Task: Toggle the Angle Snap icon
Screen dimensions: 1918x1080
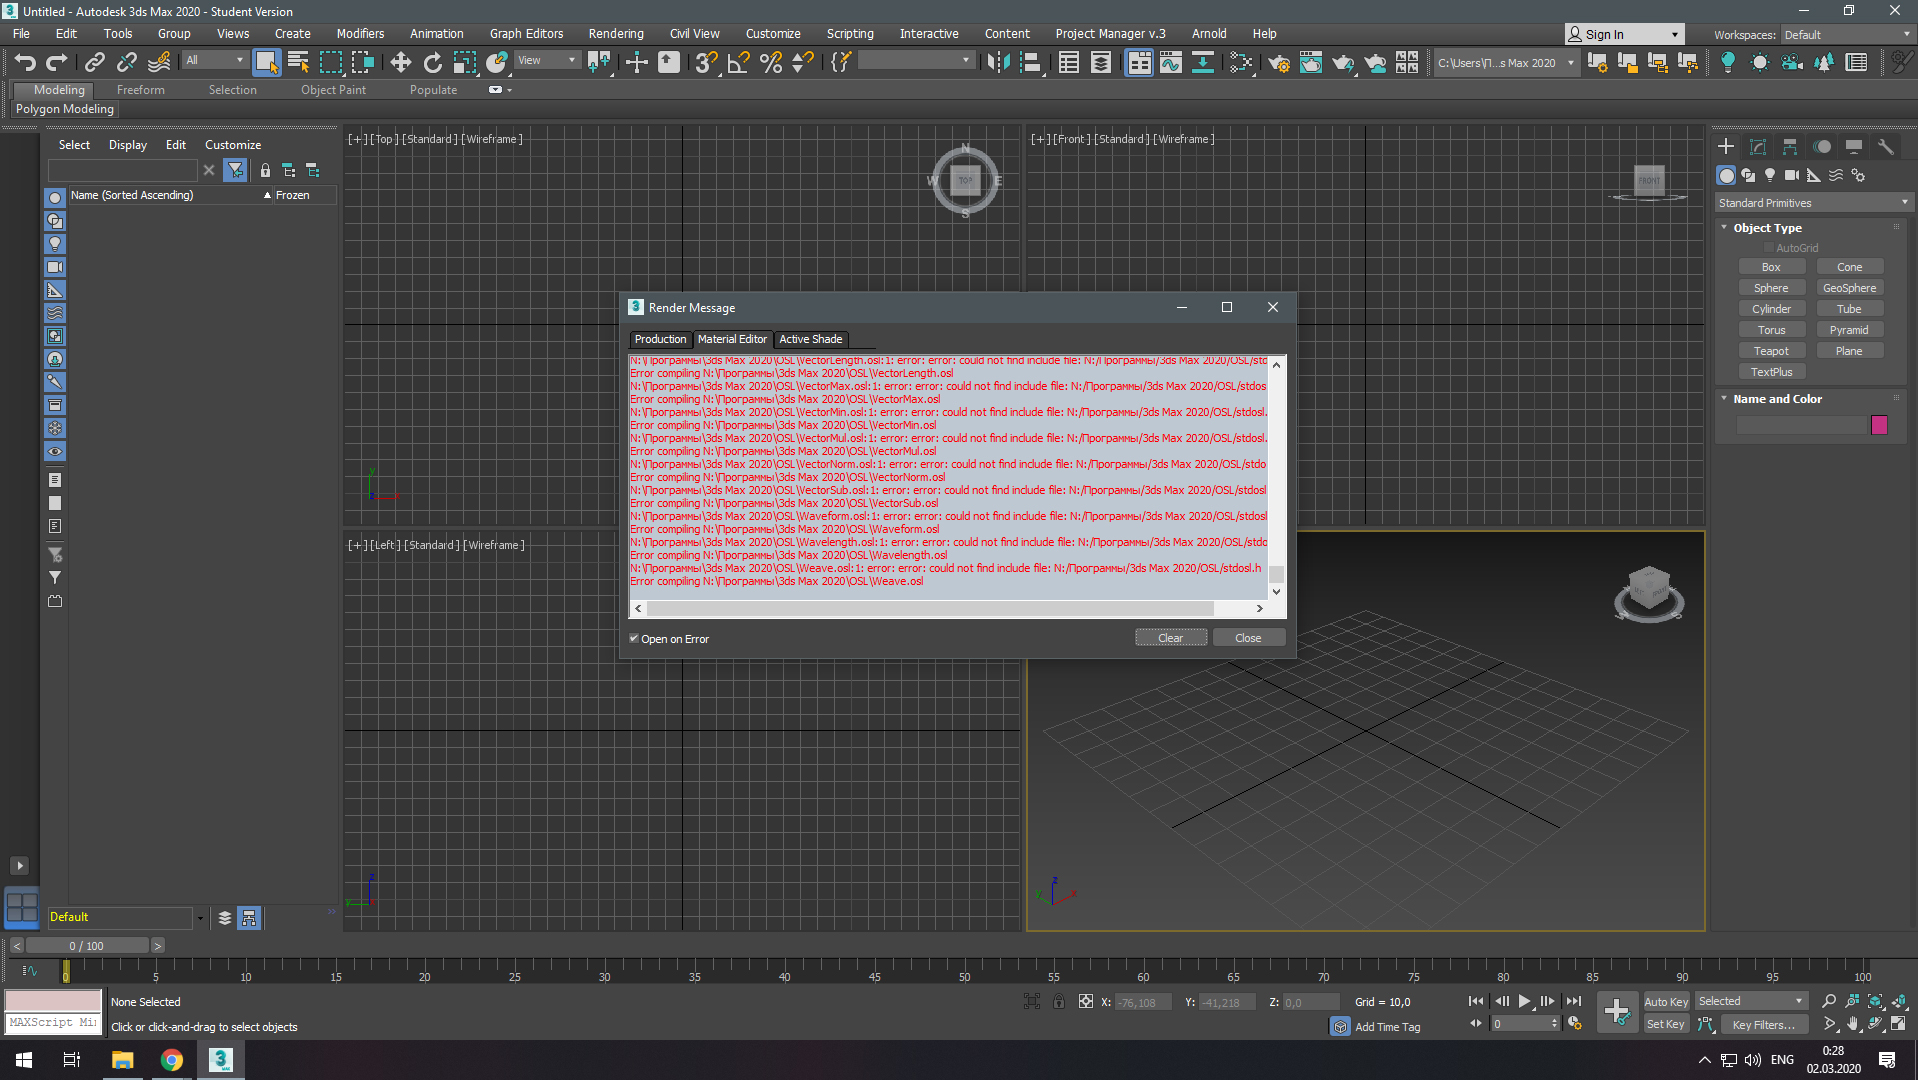Action: tap(738, 63)
